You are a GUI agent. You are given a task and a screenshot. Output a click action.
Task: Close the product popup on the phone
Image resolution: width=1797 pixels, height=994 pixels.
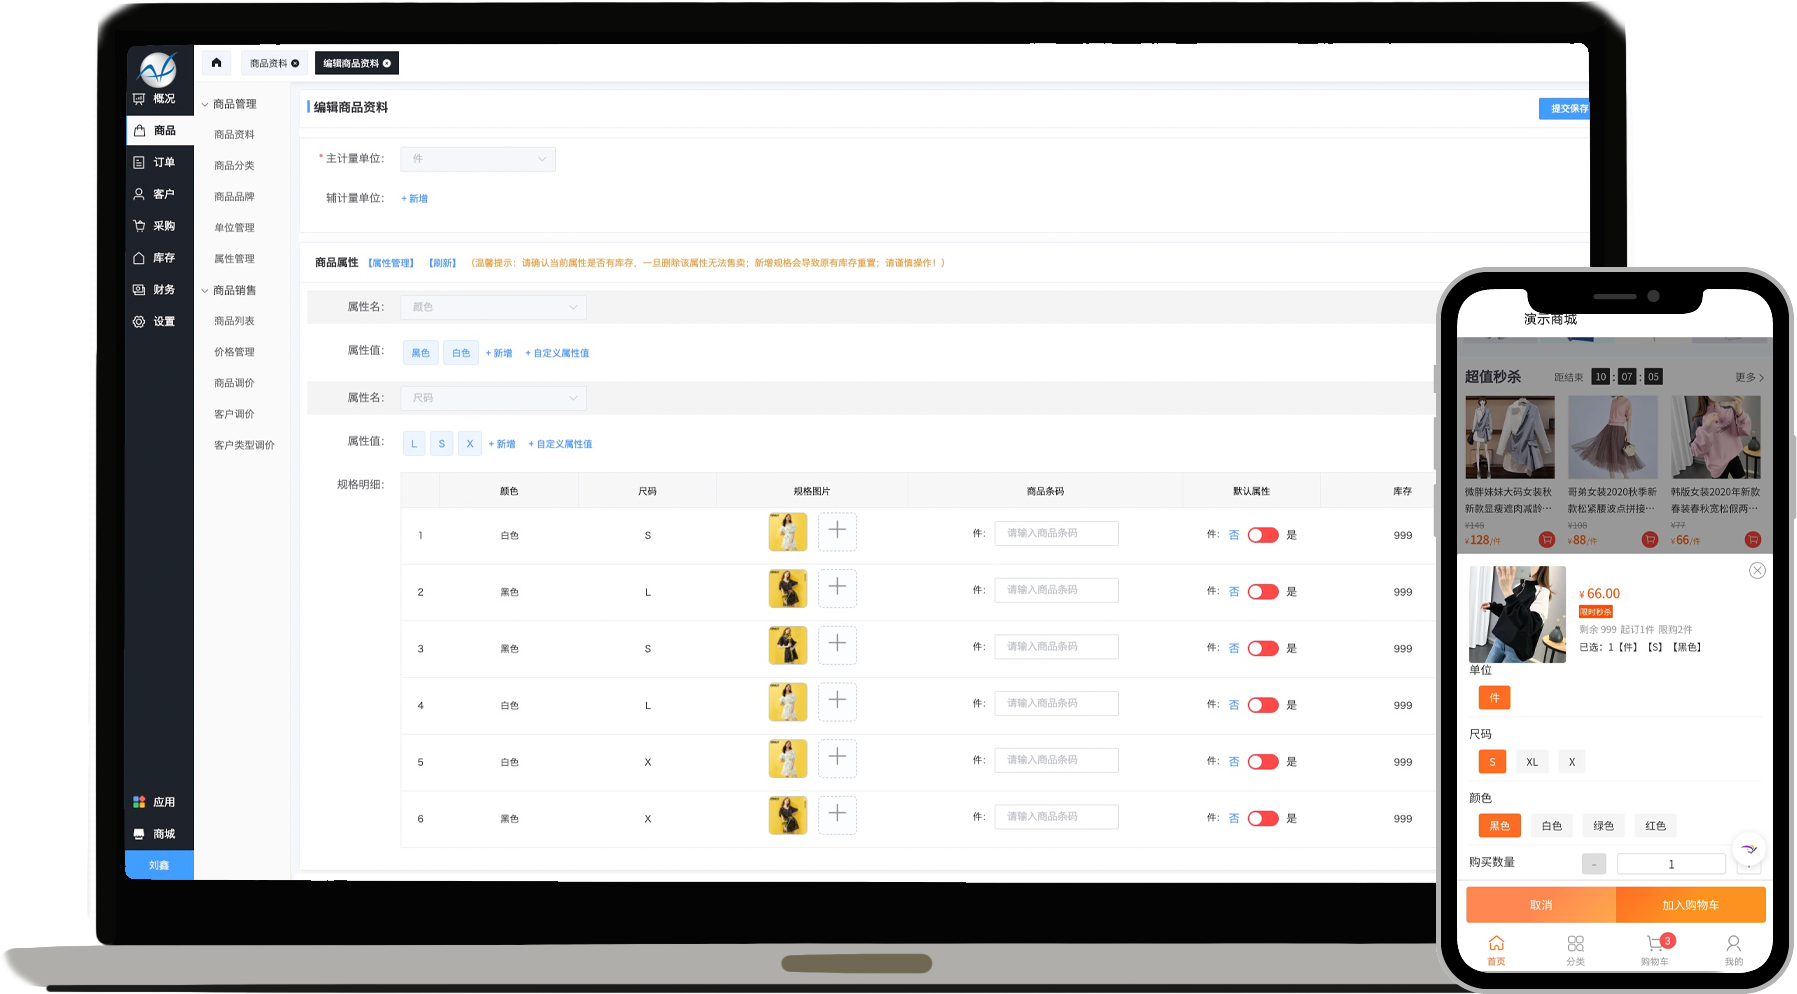tap(1756, 571)
